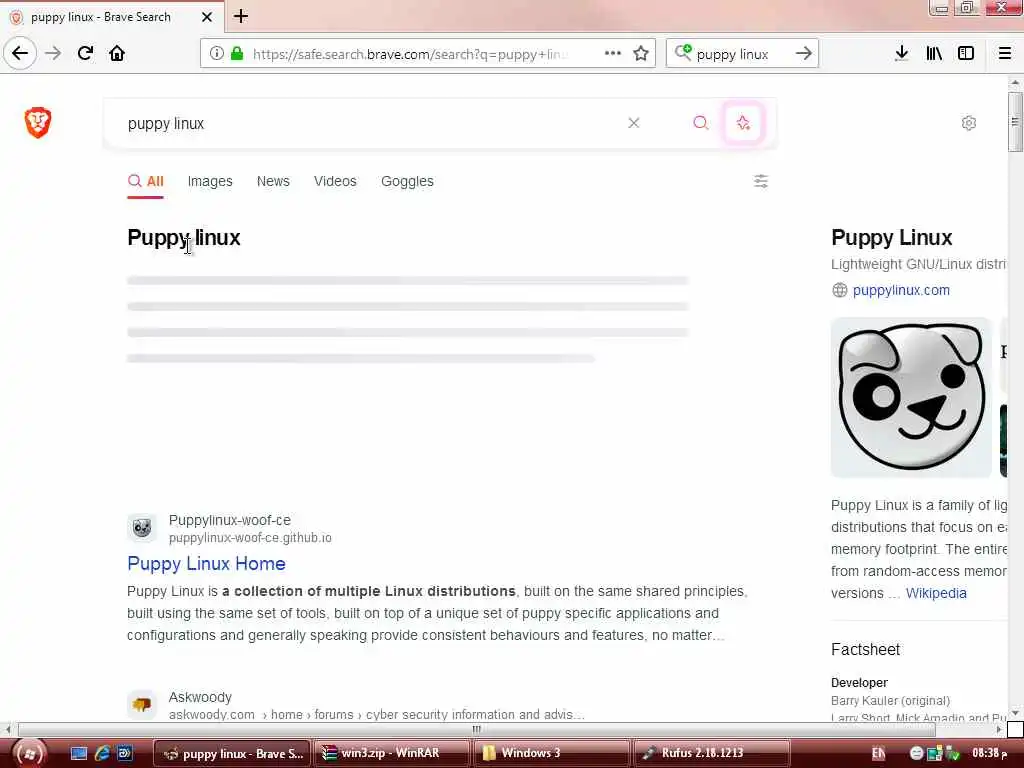
Task: Click the Brave lion logo
Action: pyautogui.click(x=38, y=122)
